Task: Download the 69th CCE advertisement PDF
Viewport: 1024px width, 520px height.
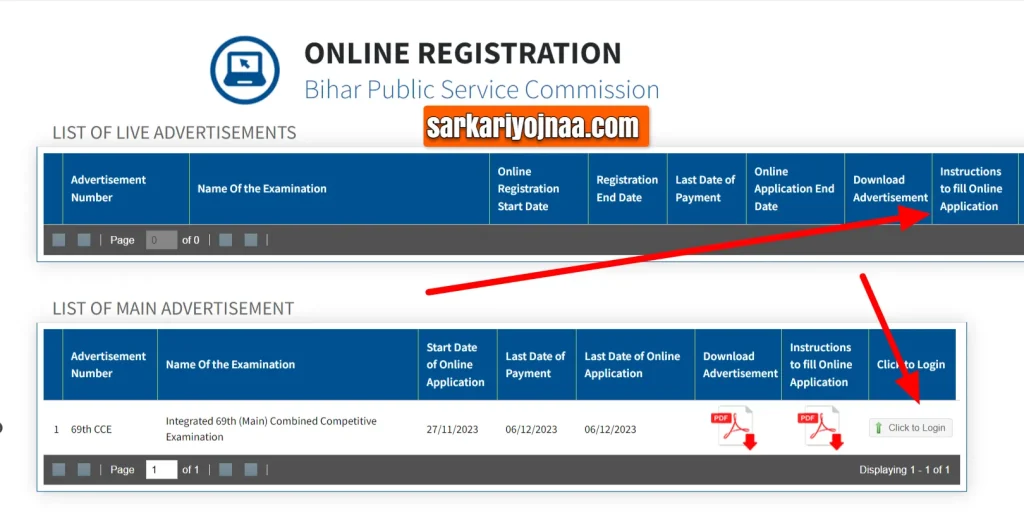Action: pos(734,427)
